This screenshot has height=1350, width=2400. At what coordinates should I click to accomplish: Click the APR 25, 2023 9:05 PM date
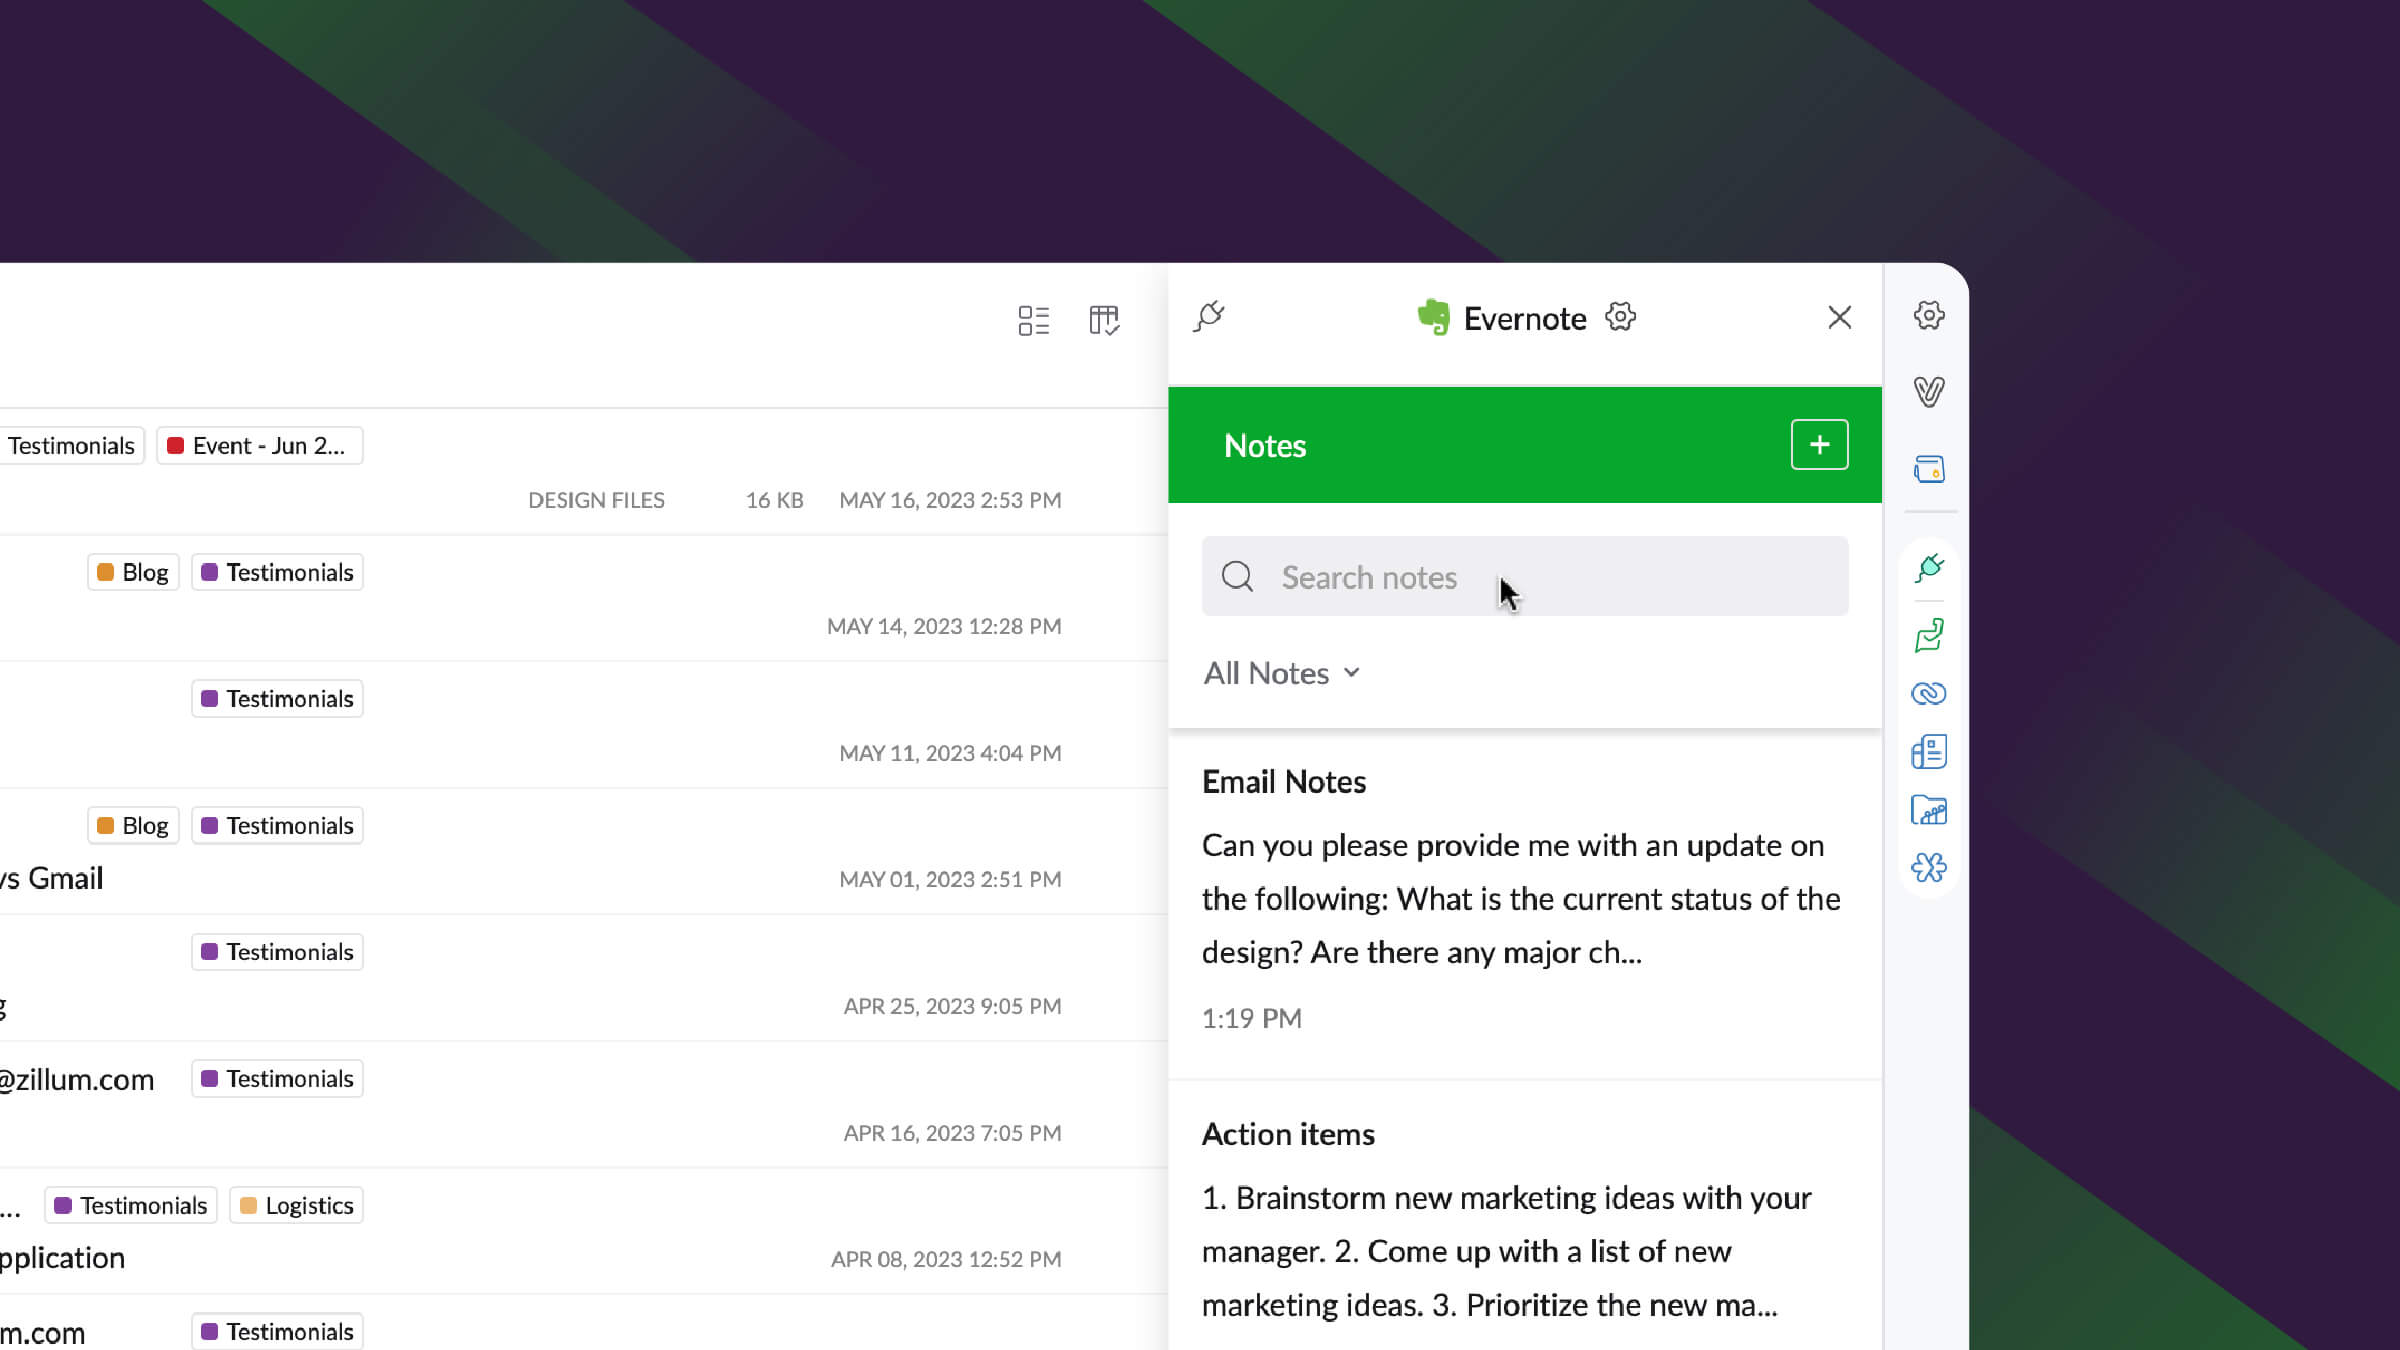tap(952, 1006)
